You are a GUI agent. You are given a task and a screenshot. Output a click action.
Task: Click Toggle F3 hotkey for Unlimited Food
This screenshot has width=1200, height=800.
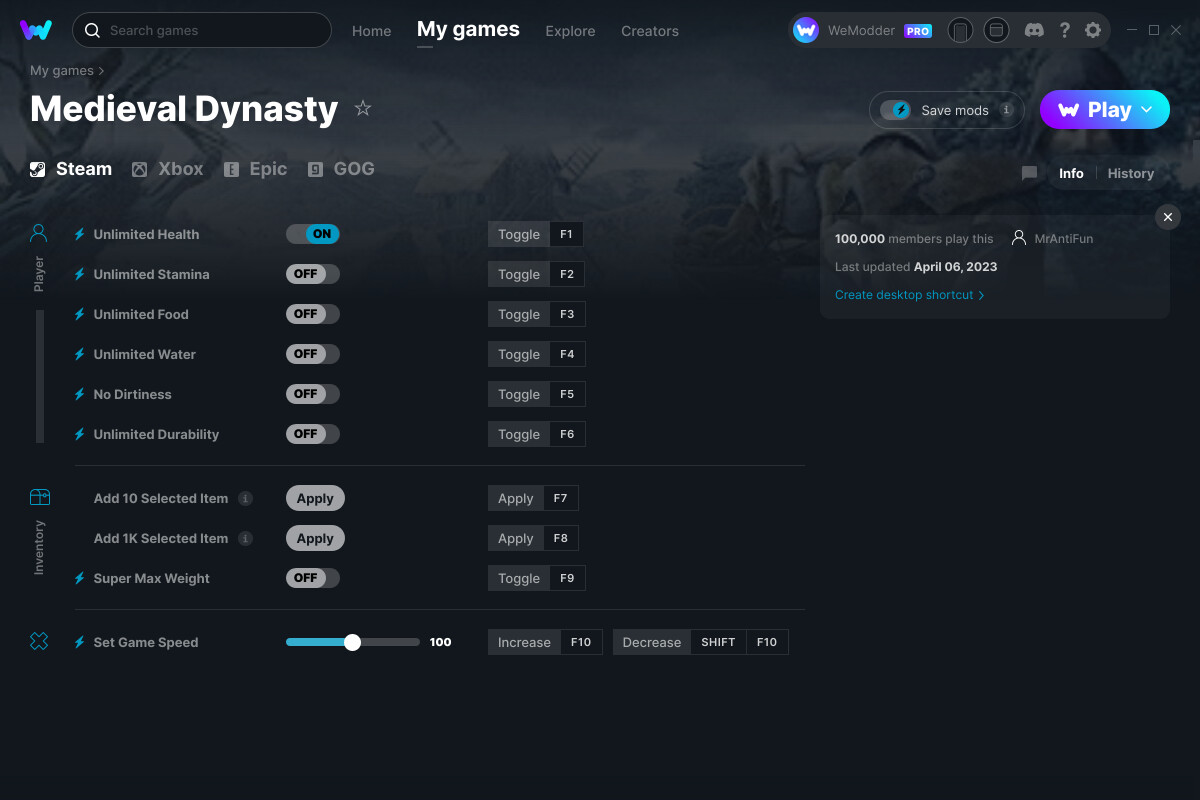pos(536,314)
